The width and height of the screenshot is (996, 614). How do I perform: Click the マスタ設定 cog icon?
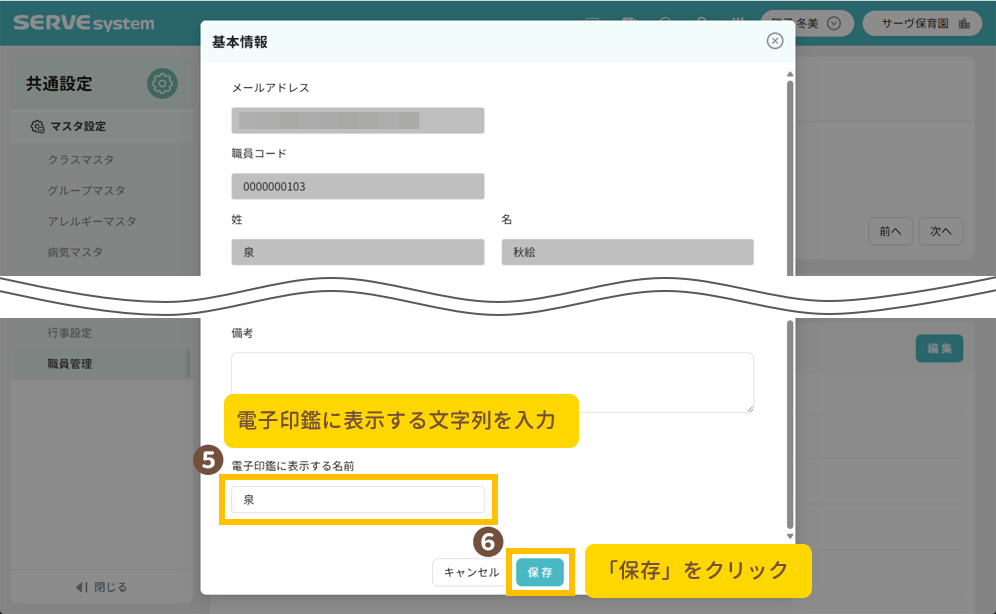pos(37,127)
